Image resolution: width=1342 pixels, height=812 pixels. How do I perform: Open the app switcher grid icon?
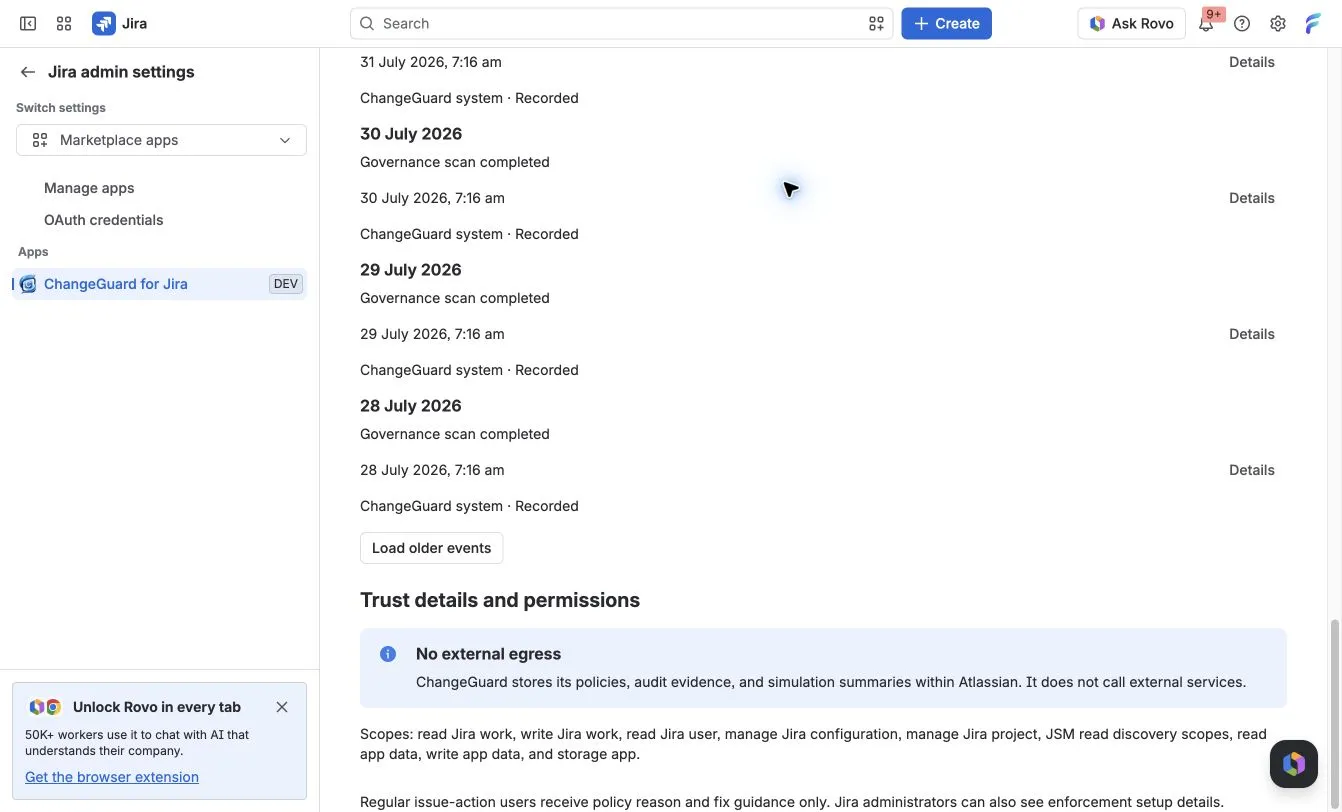pos(64,23)
